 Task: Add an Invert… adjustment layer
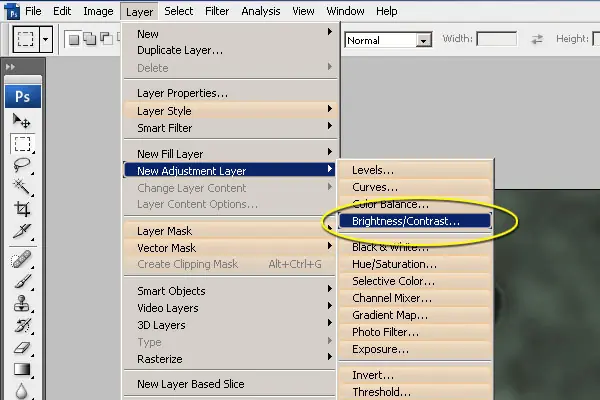tap(416, 375)
